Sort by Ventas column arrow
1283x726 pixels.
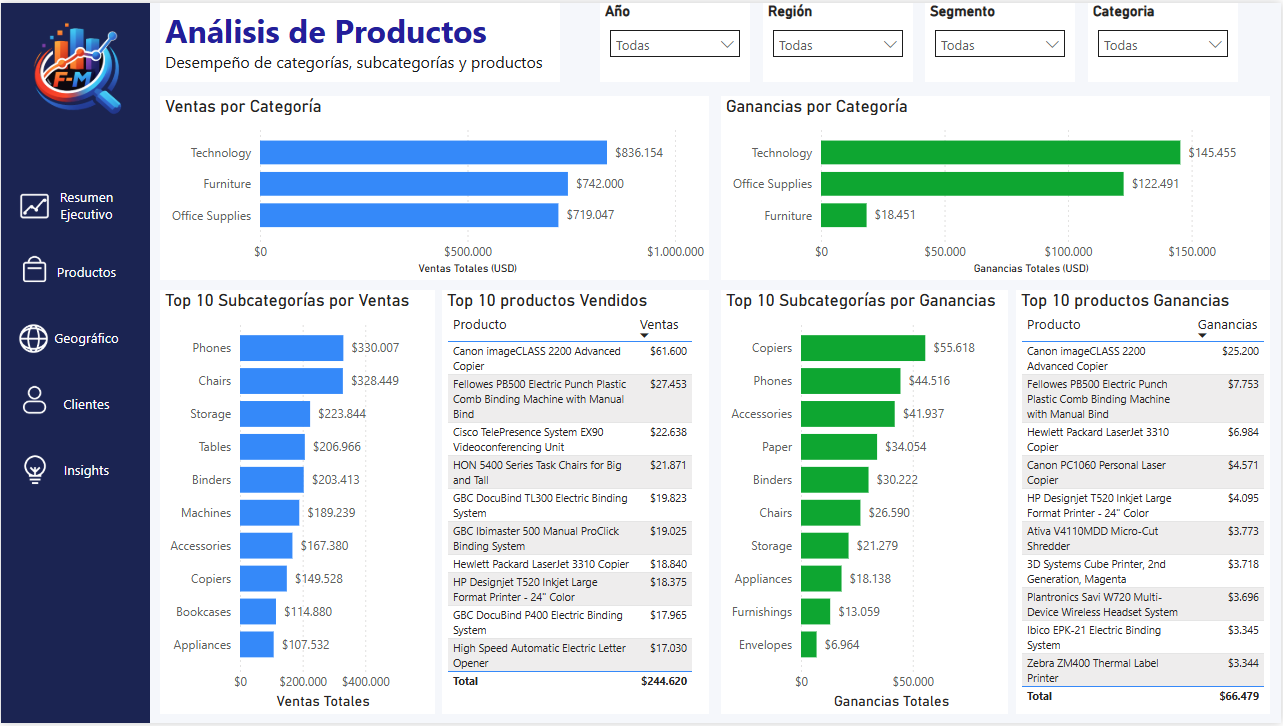(644, 335)
